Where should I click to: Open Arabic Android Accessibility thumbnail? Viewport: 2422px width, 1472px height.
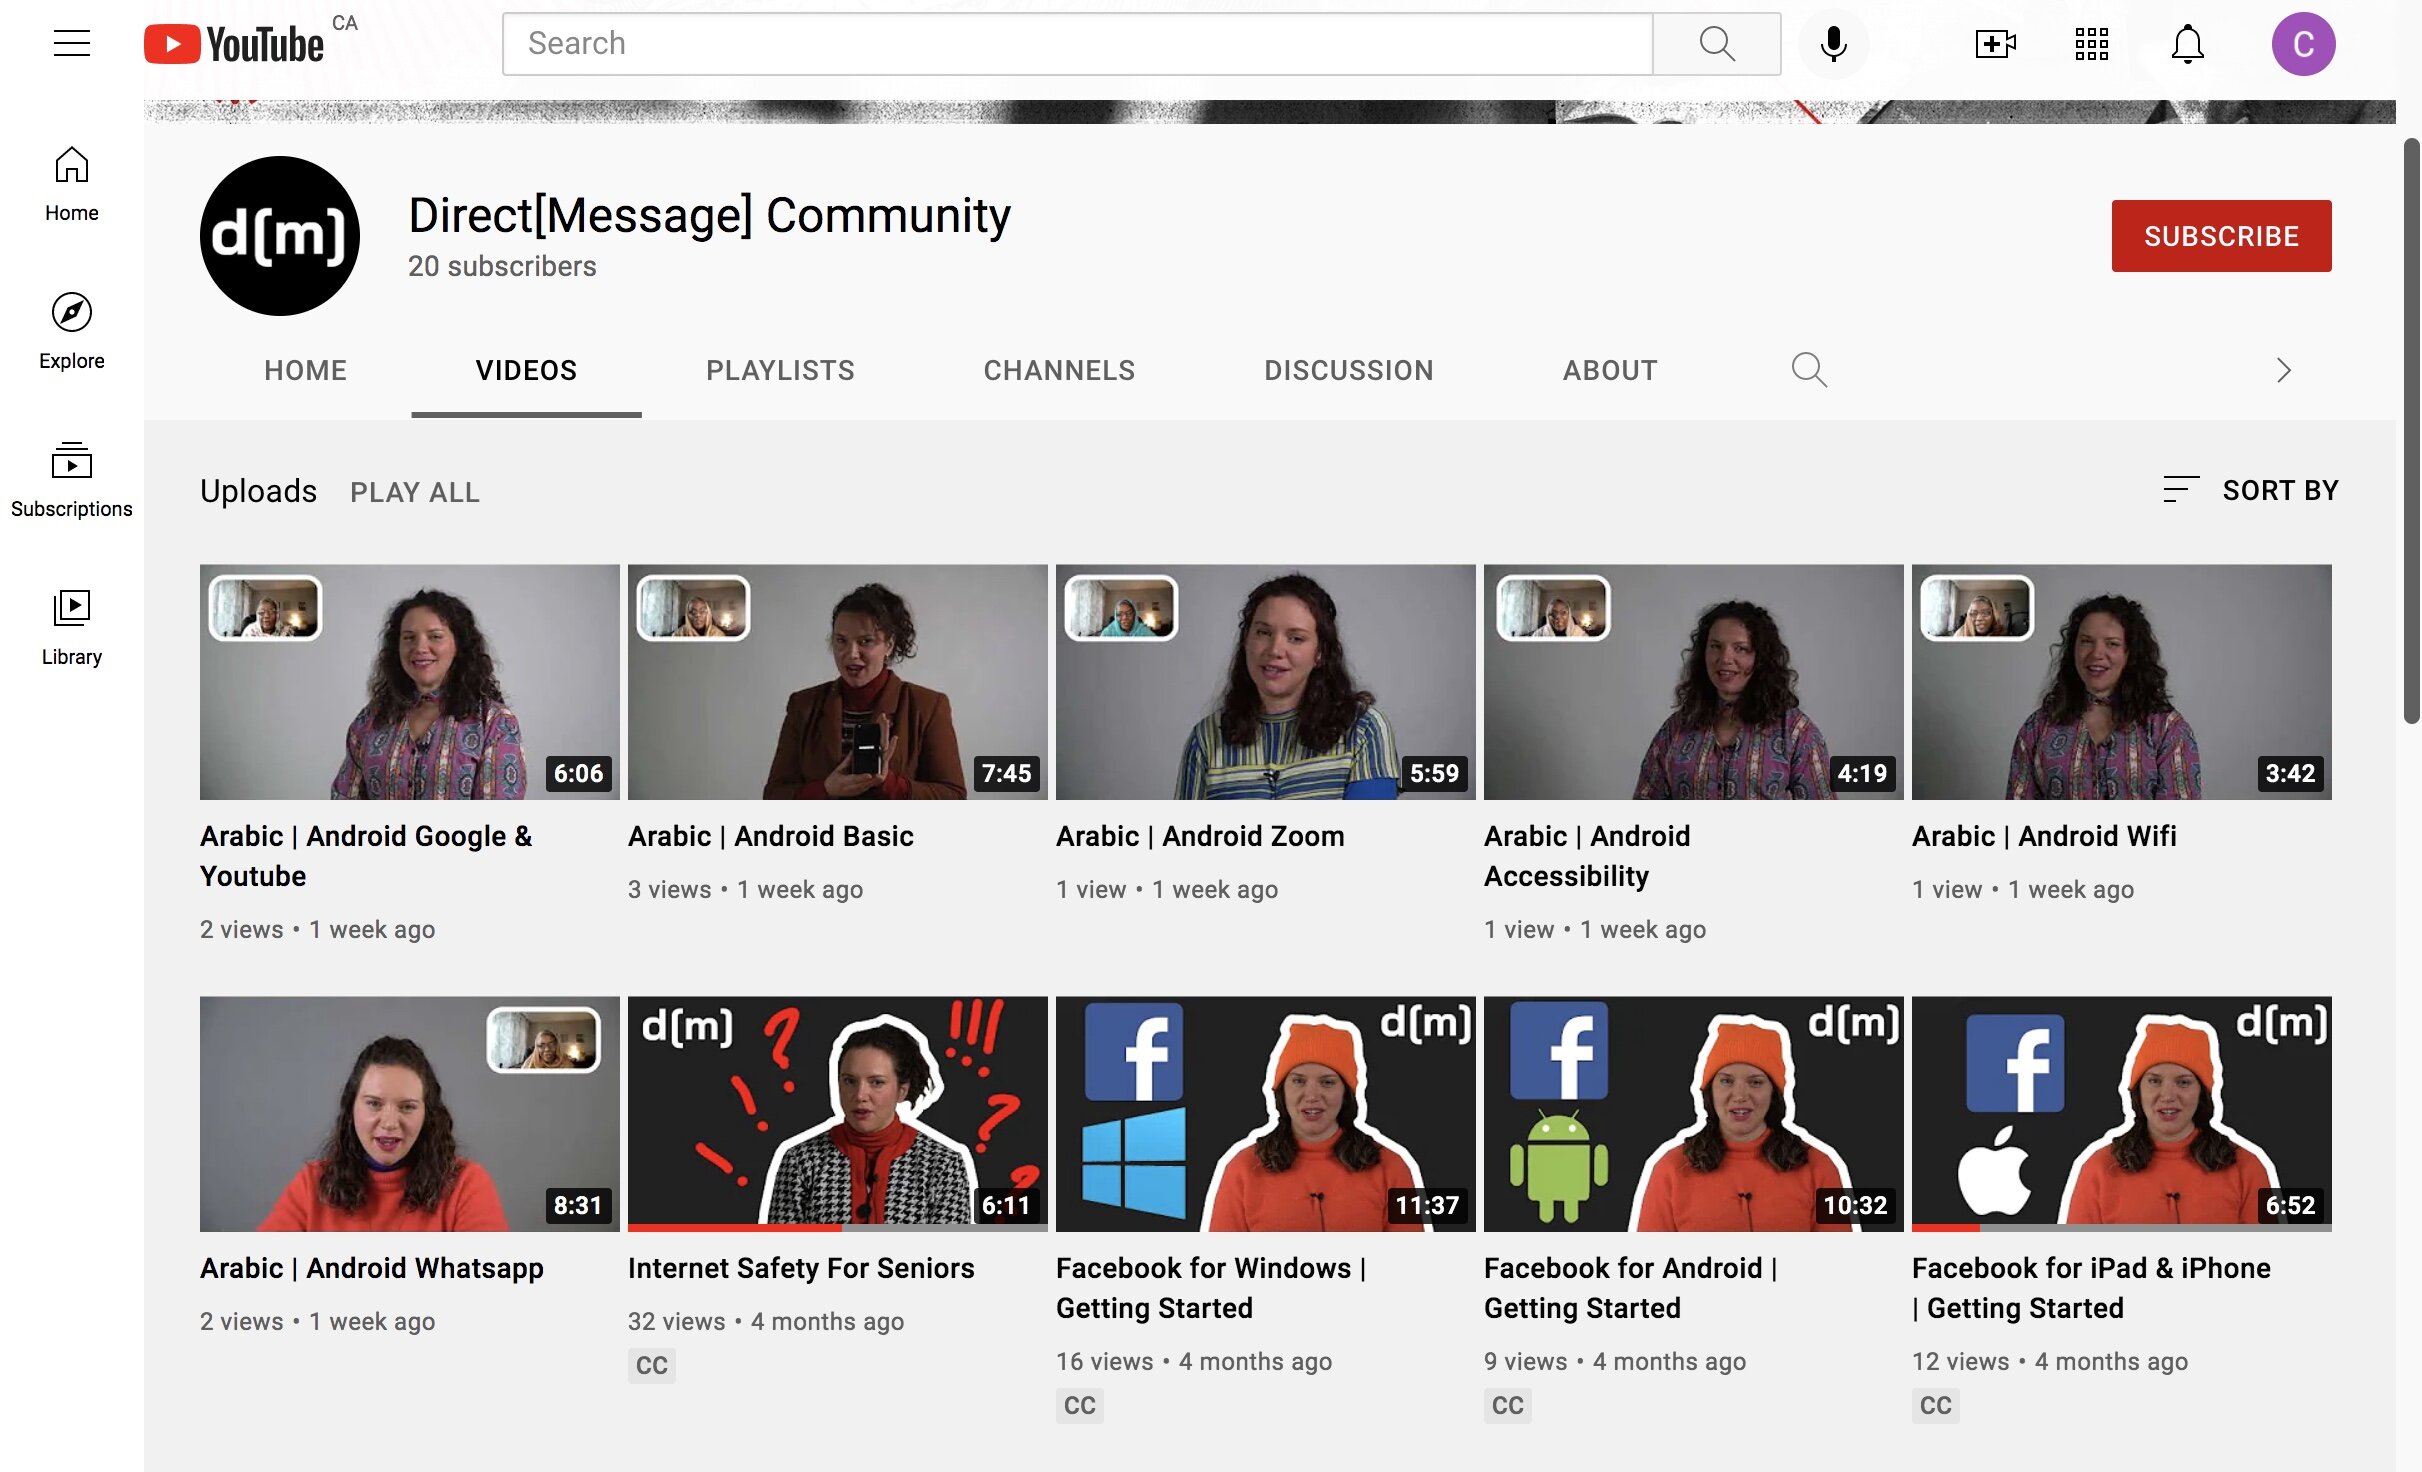pos(1694,682)
